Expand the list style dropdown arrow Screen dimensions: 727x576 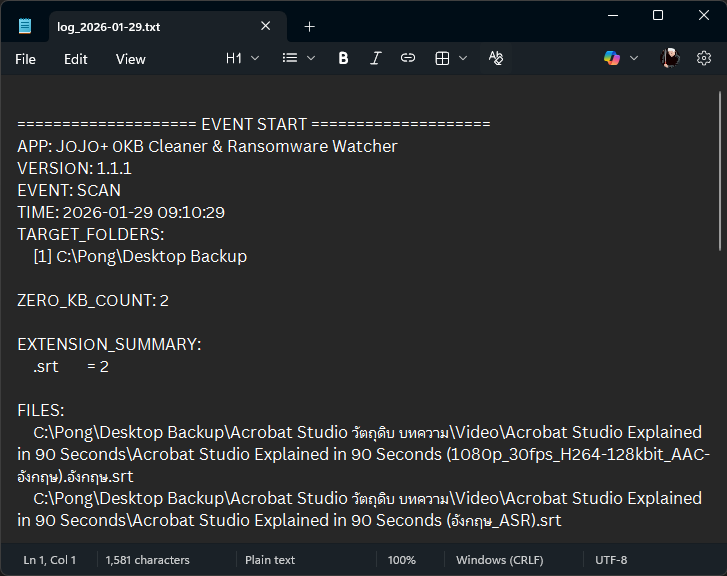click(x=311, y=58)
